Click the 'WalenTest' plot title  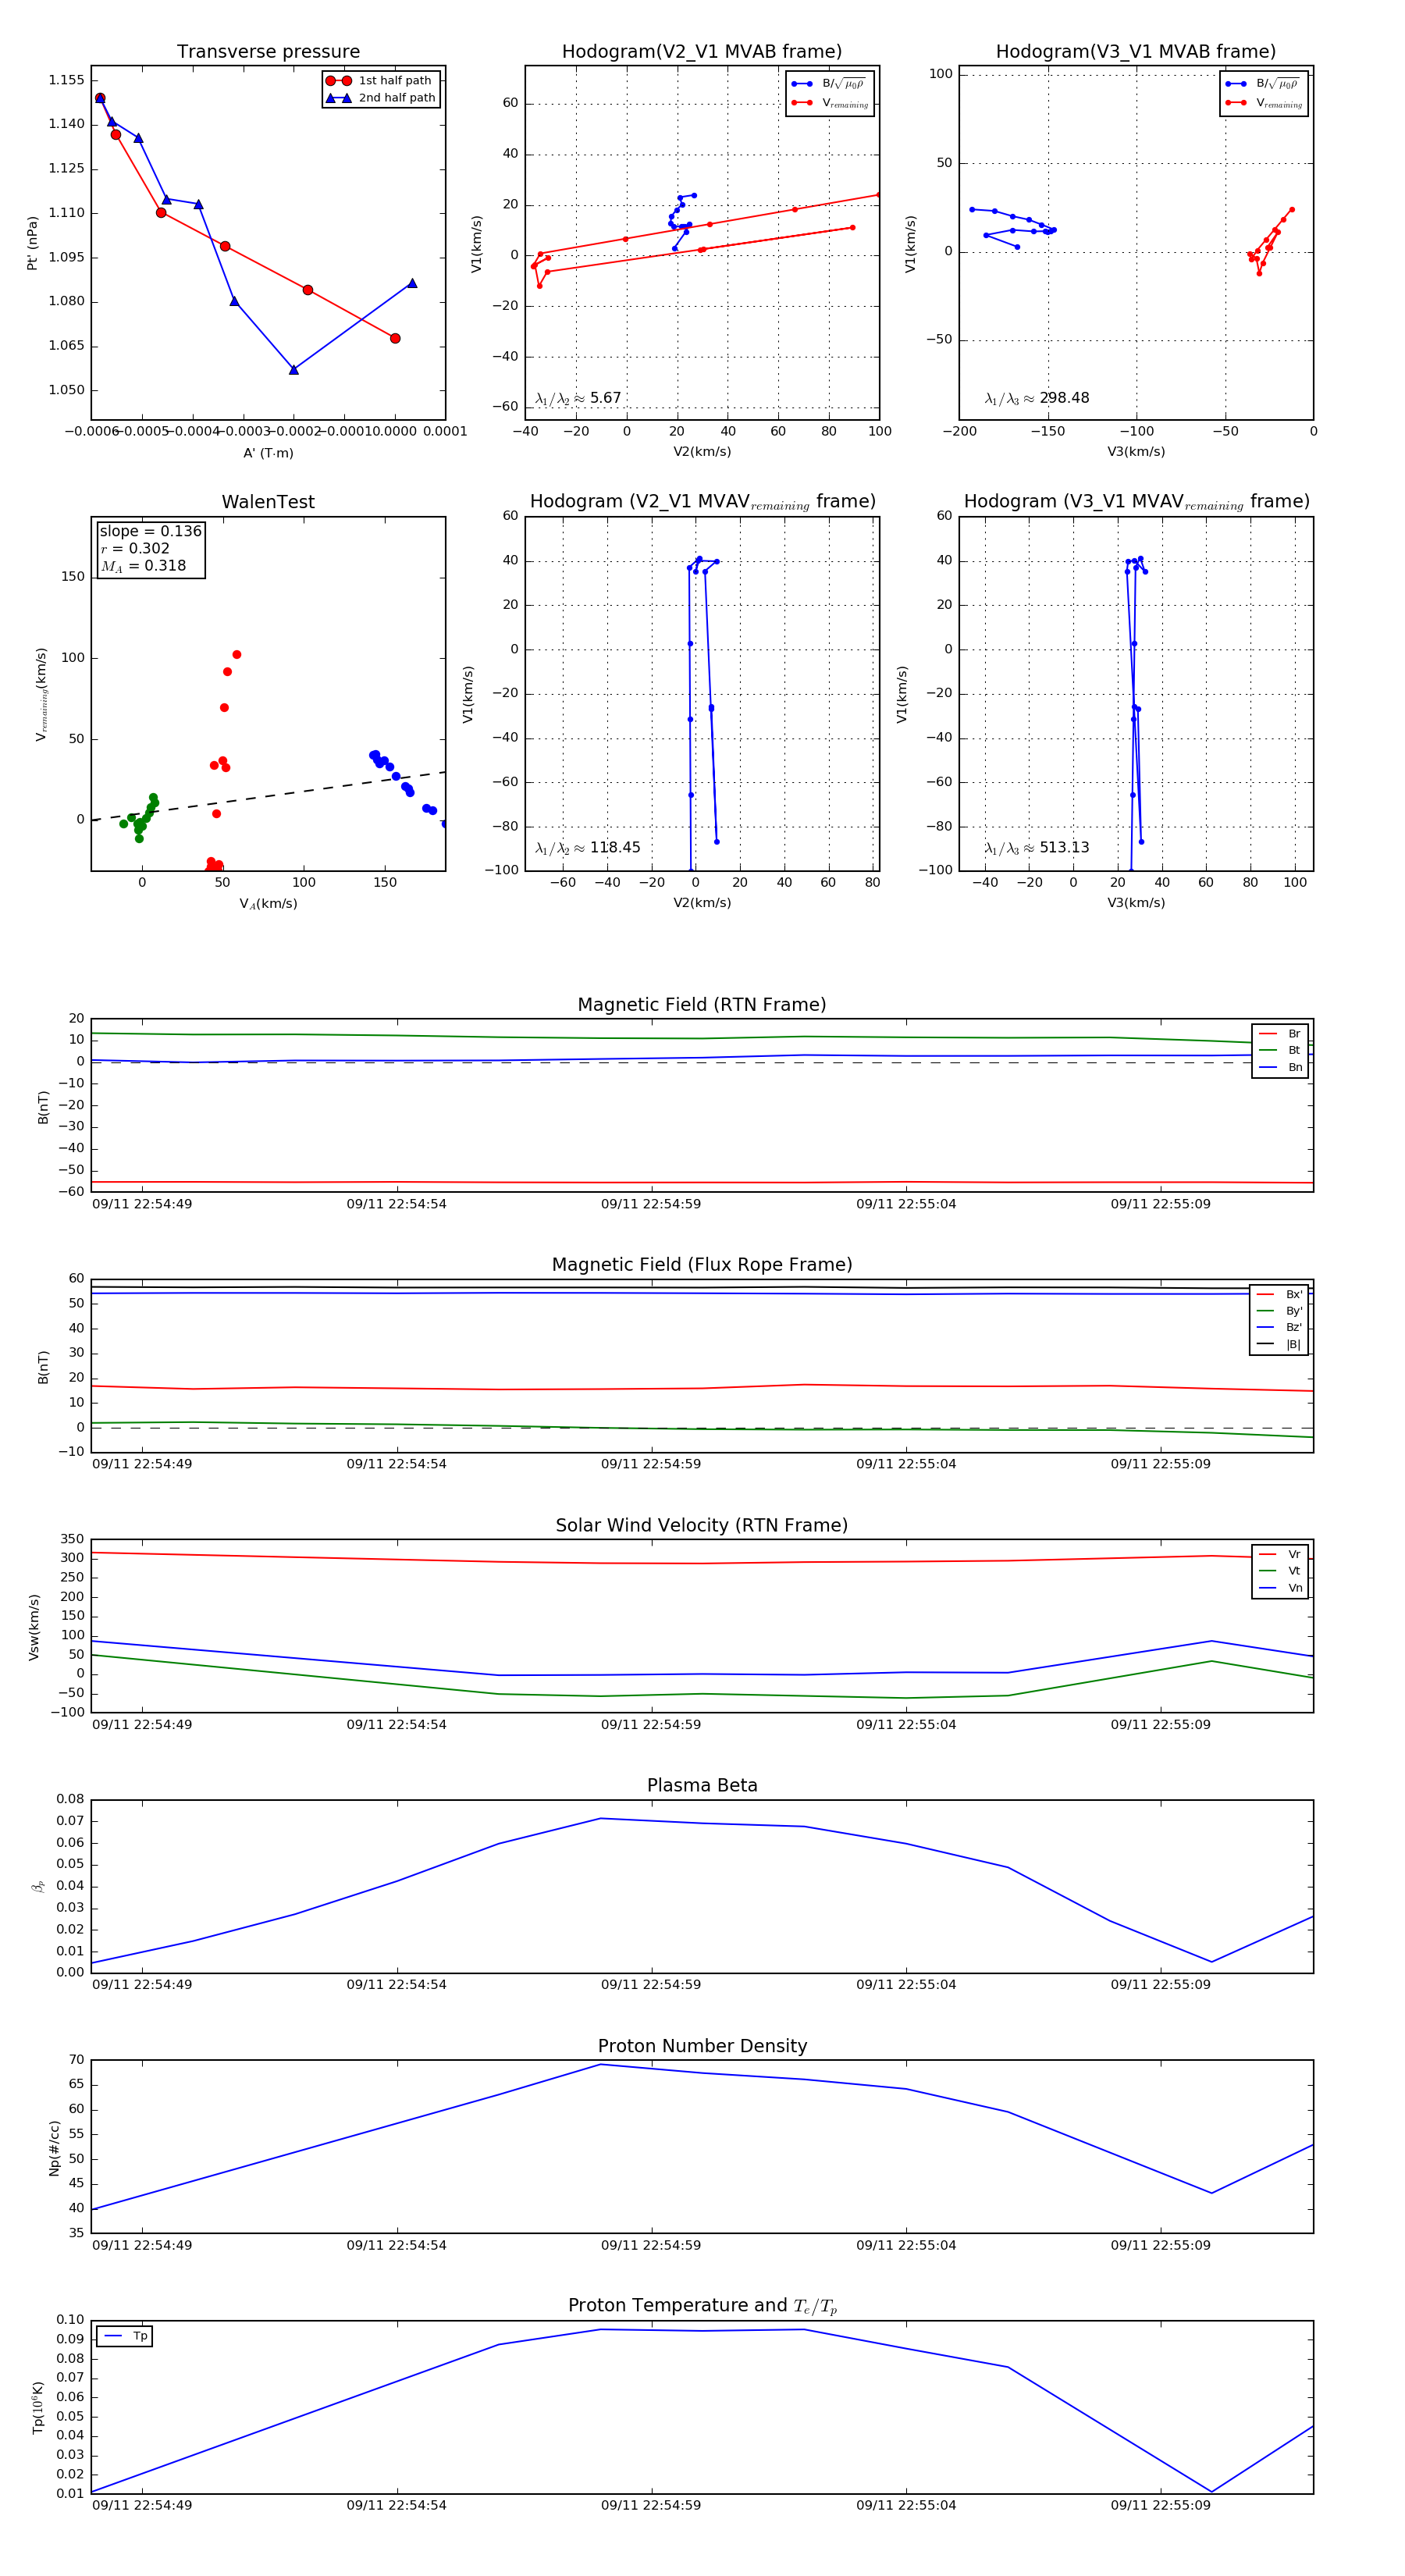(x=268, y=502)
